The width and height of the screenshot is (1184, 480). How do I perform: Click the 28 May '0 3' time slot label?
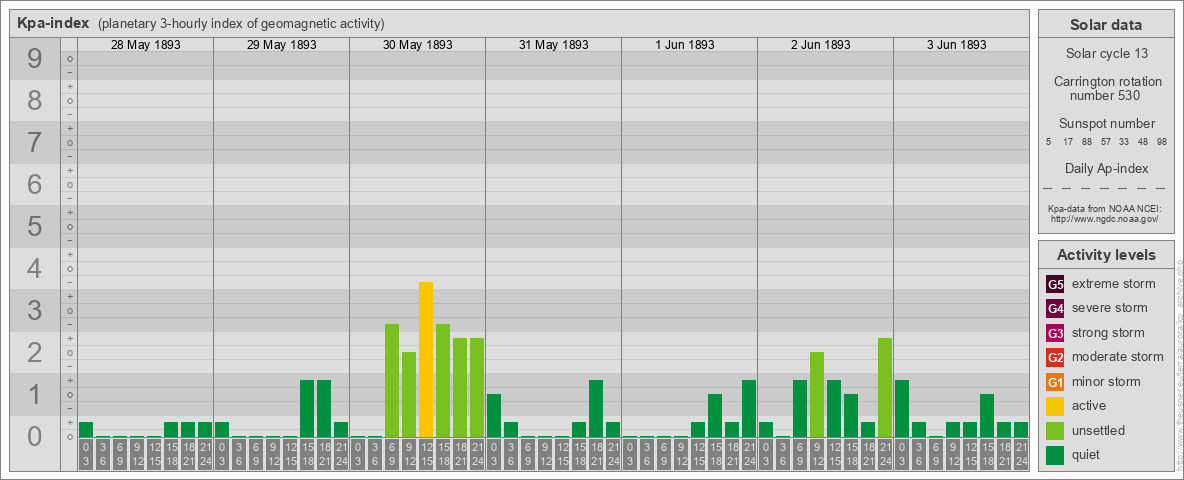point(86,454)
